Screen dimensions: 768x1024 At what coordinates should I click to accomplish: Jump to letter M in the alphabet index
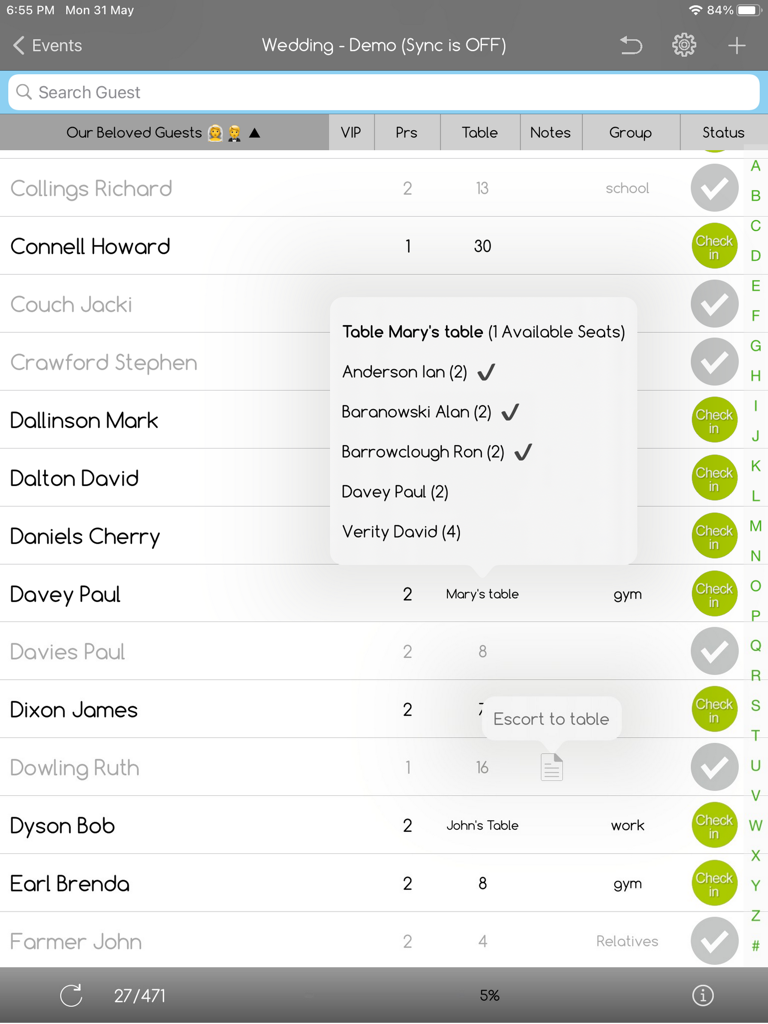click(755, 525)
